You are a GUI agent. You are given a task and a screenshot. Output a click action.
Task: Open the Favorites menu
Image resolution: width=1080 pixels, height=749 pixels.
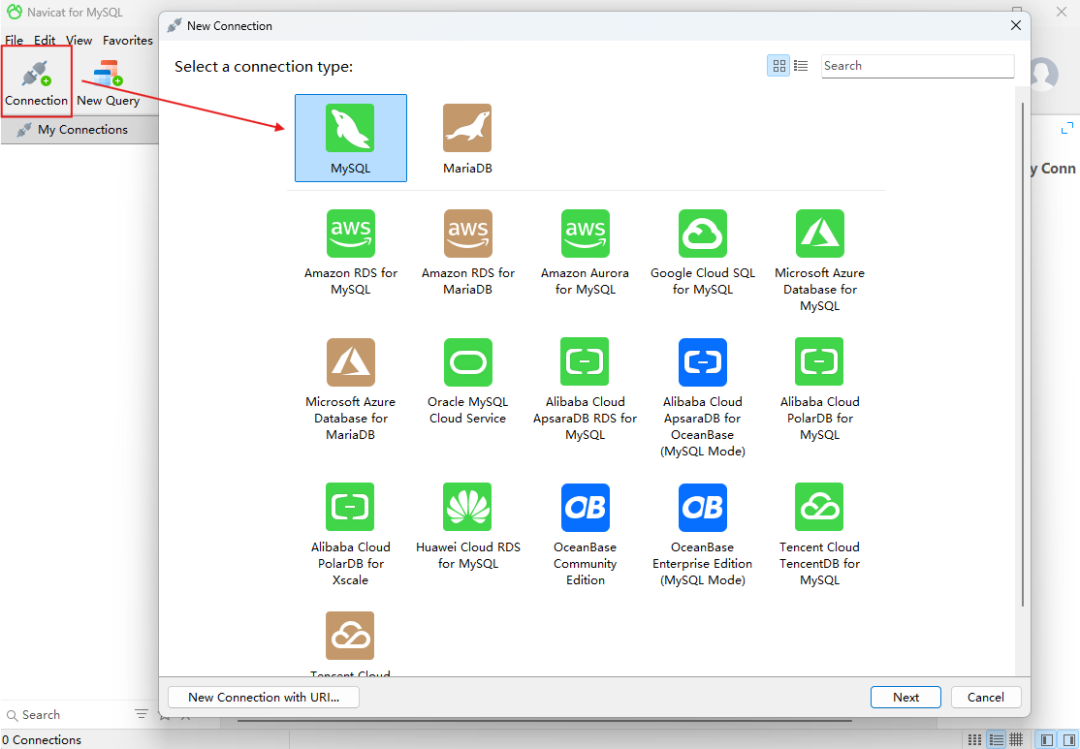tap(127, 41)
